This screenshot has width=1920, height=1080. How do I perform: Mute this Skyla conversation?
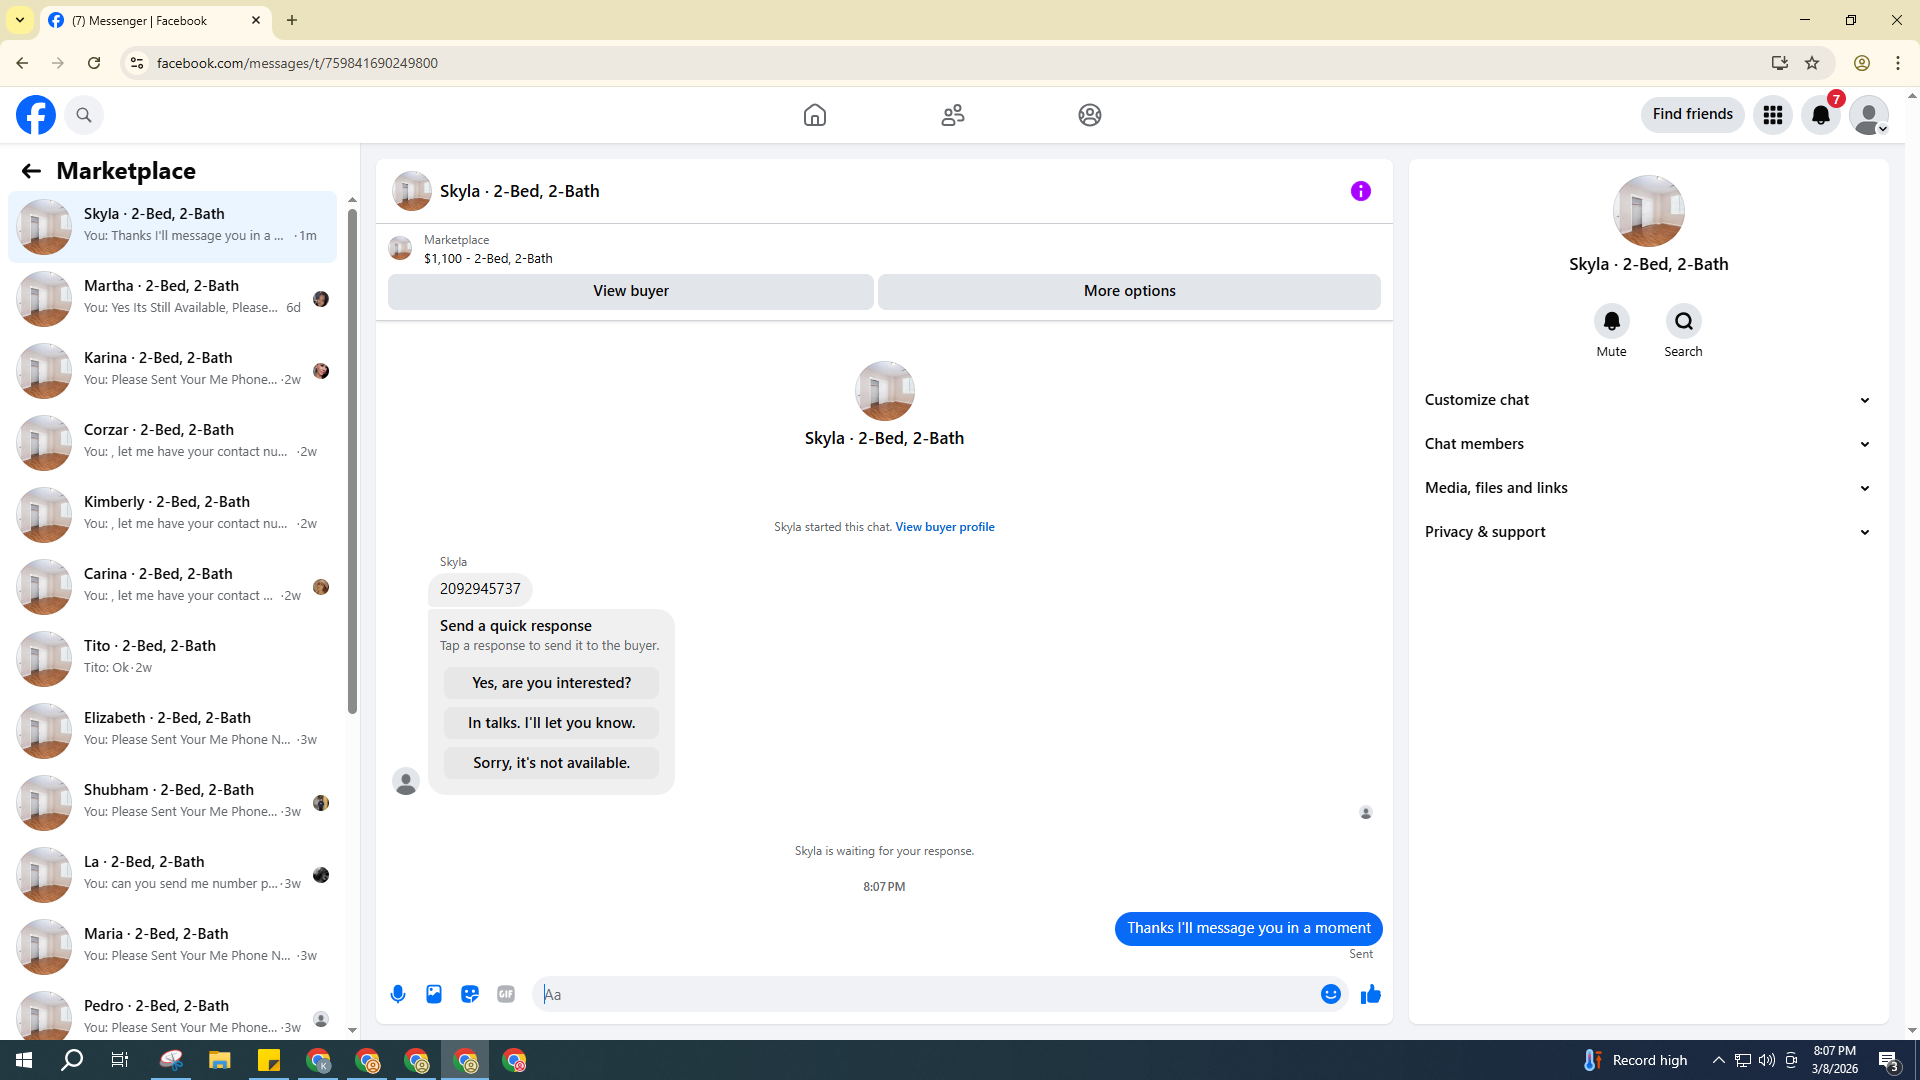click(x=1611, y=322)
